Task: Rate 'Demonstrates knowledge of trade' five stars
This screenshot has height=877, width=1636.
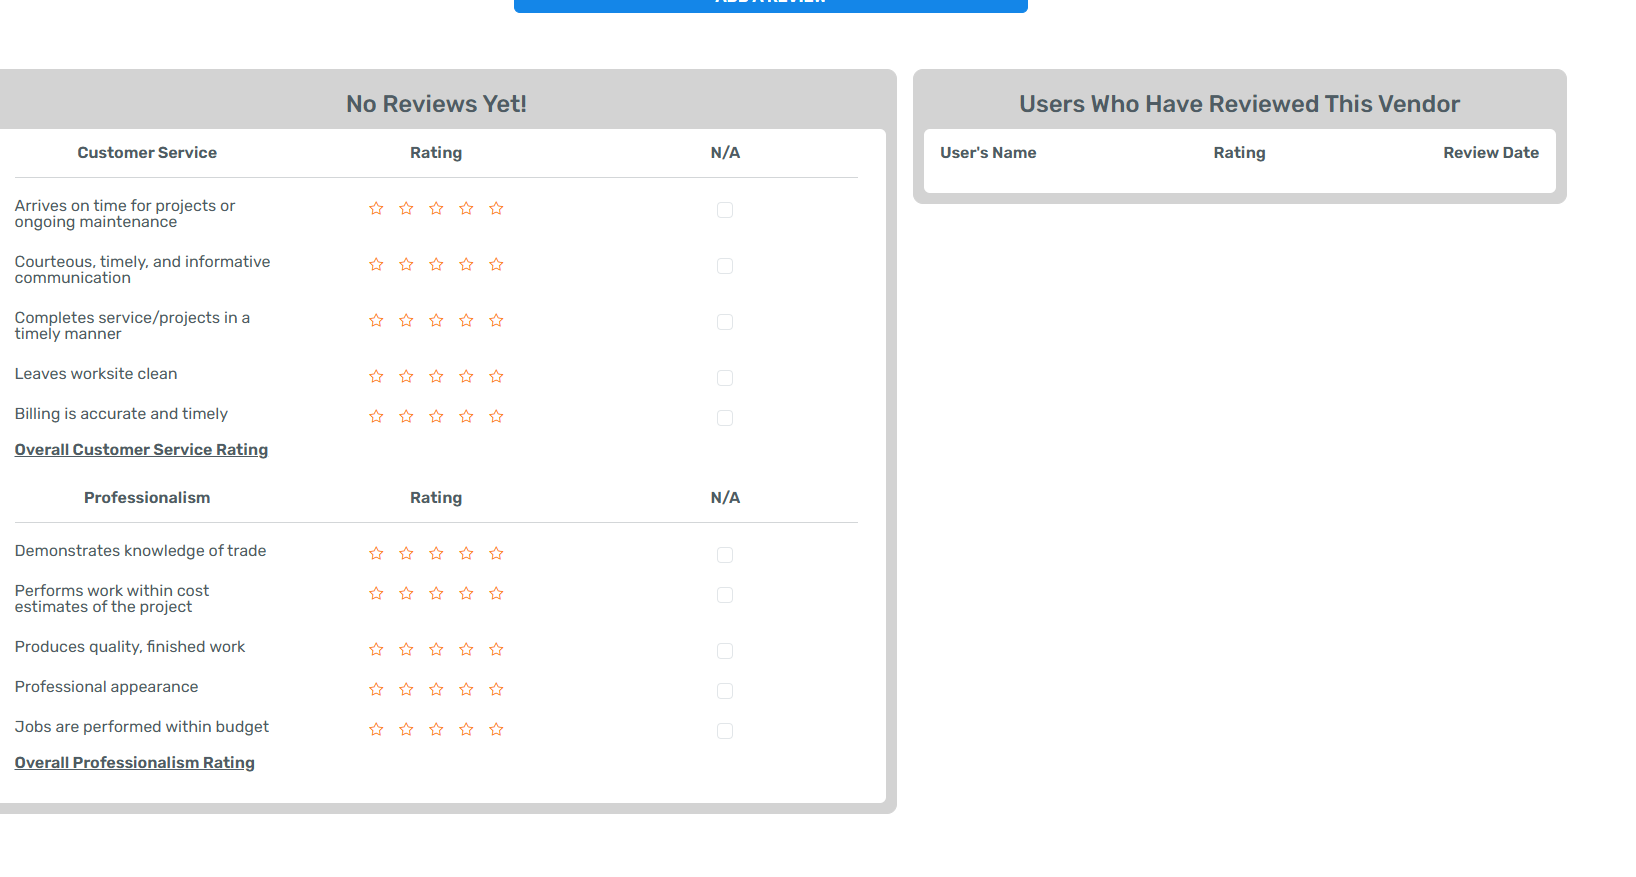Action: 496,553
